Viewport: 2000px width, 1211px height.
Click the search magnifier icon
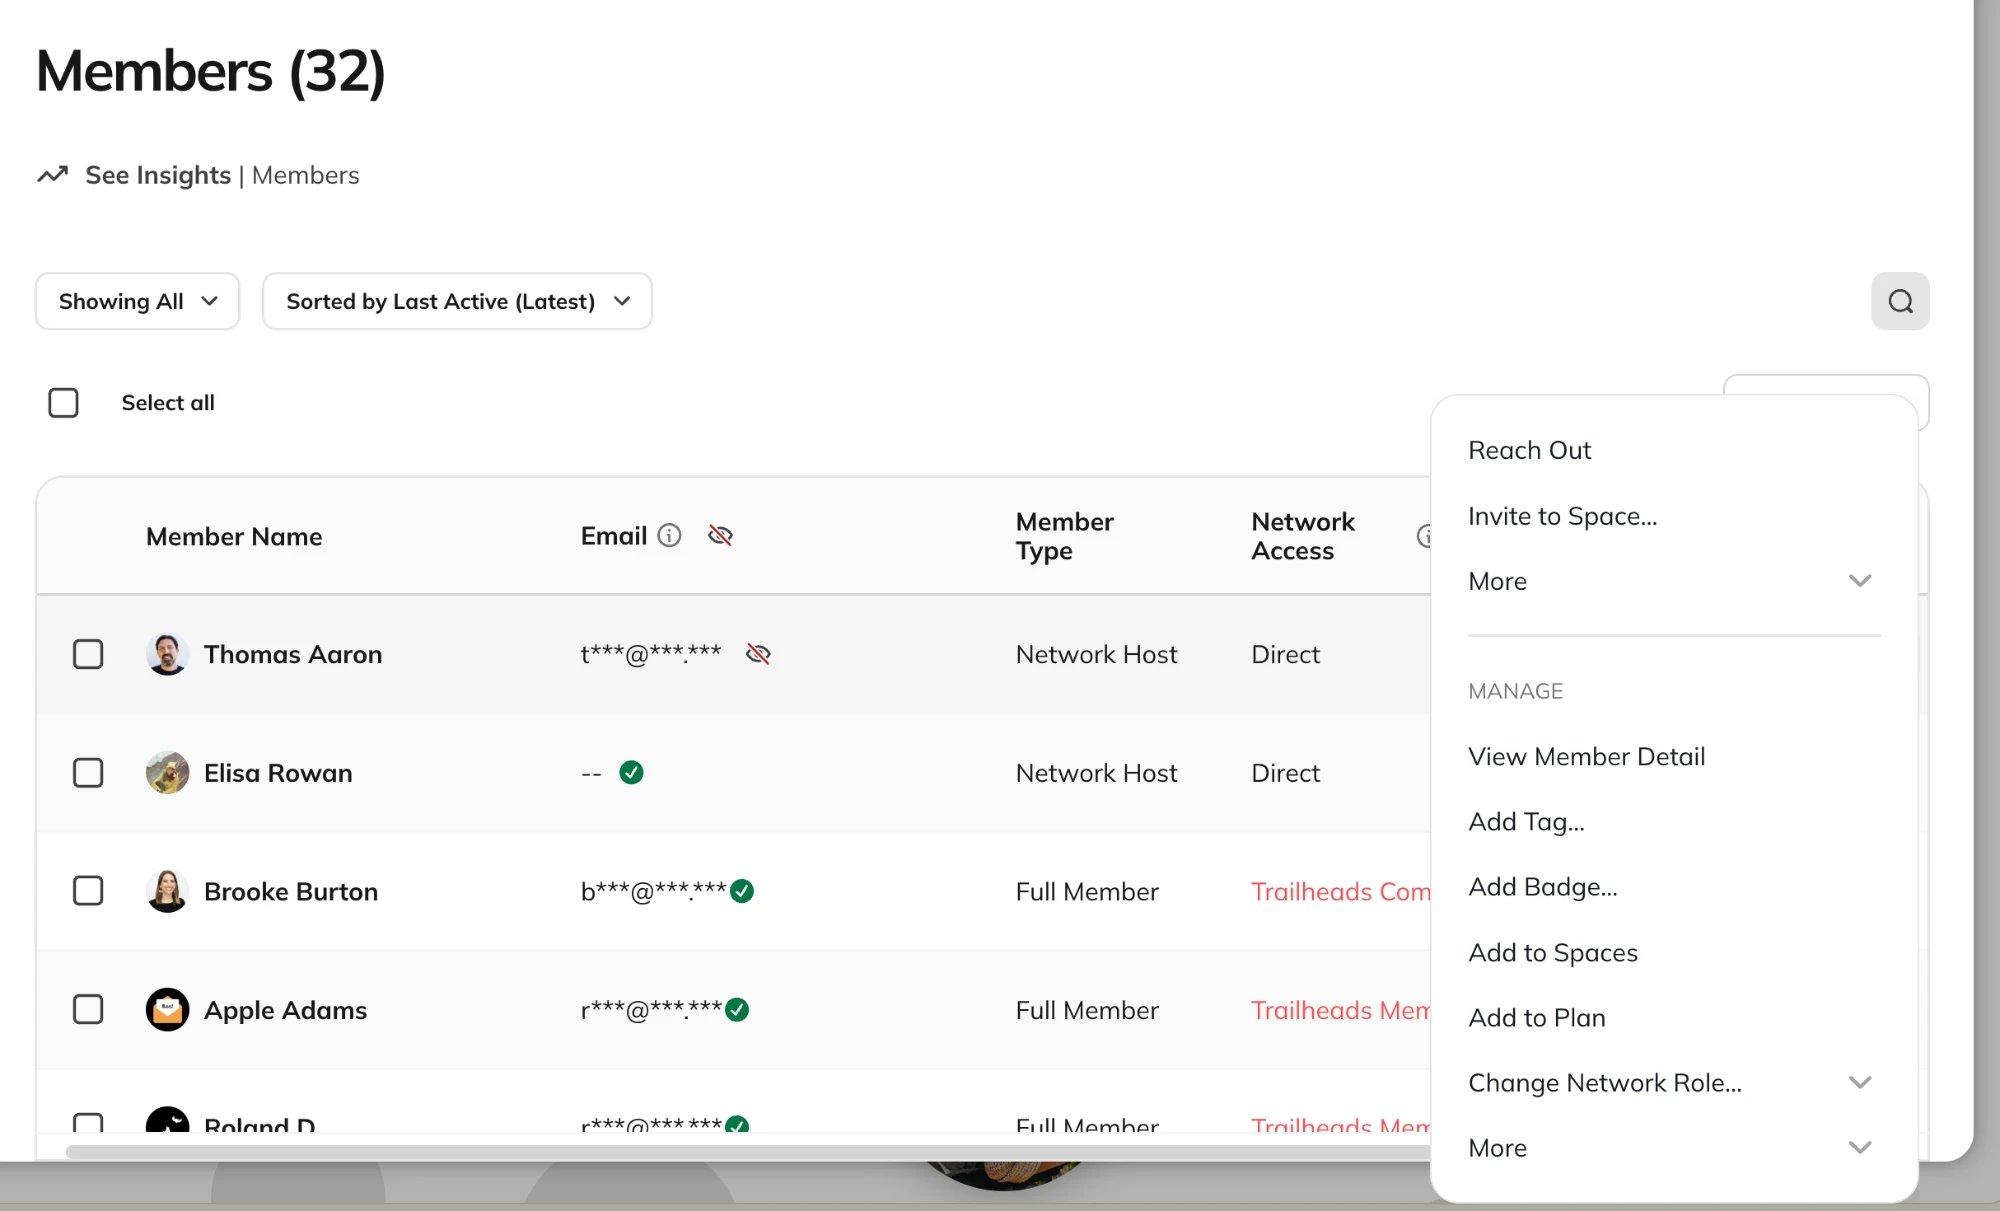[1900, 301]
